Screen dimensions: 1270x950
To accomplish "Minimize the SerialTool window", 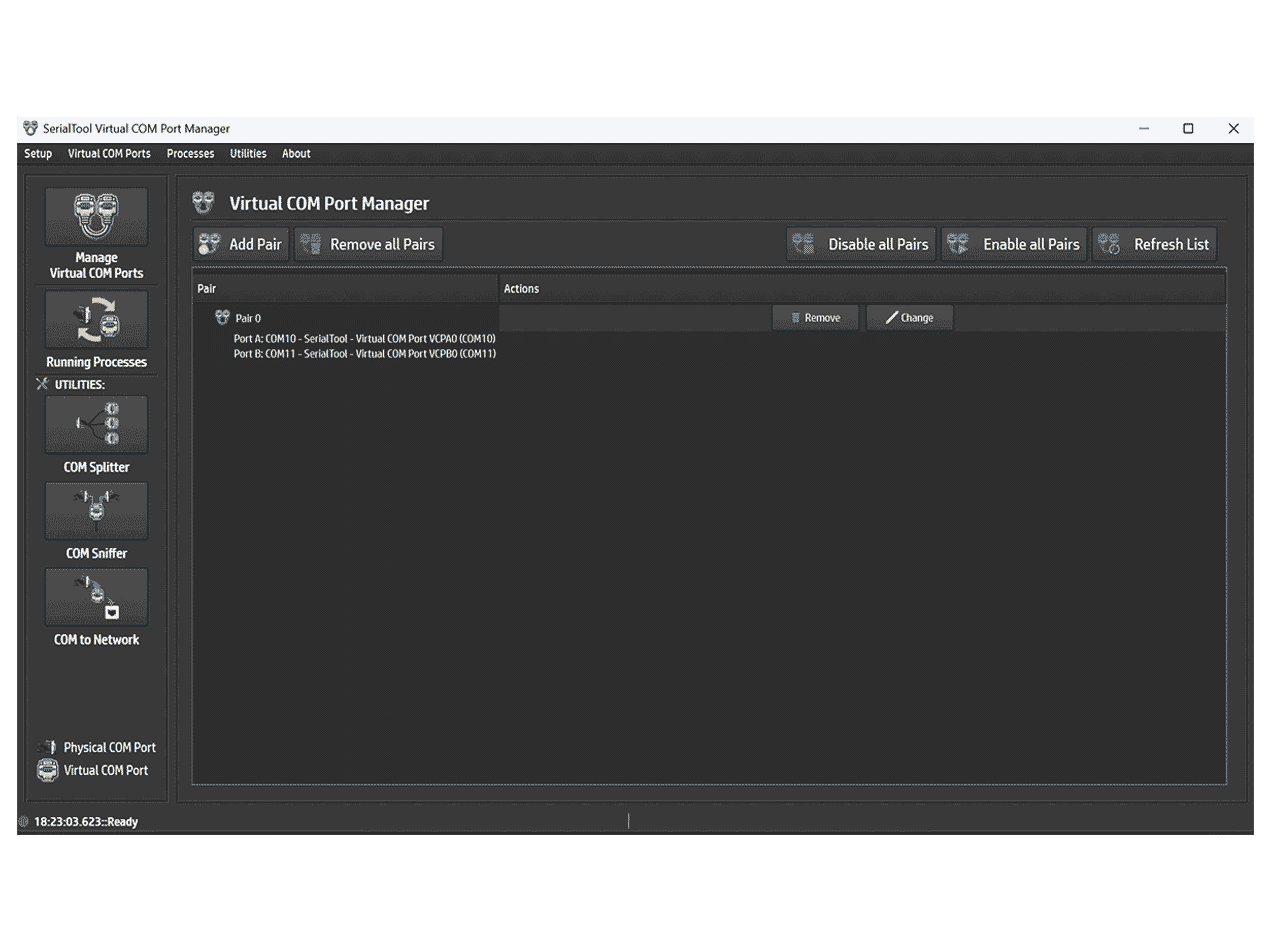I will pyautogui.click(x=1144, y=129).
